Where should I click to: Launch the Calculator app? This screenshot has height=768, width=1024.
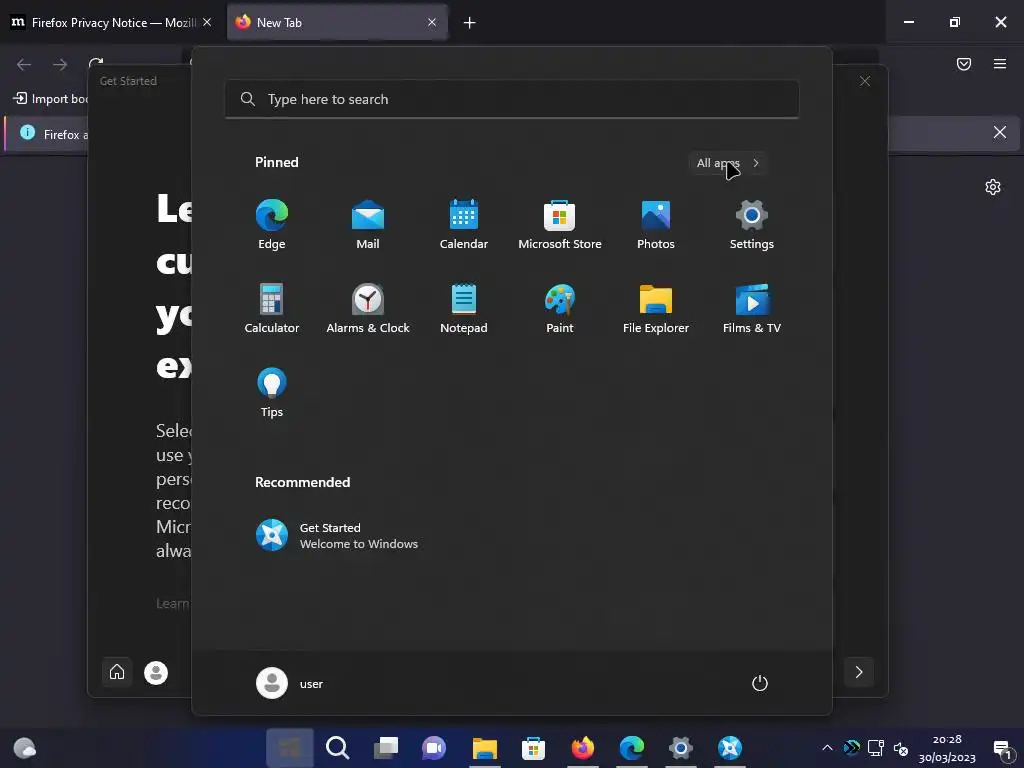272,308
